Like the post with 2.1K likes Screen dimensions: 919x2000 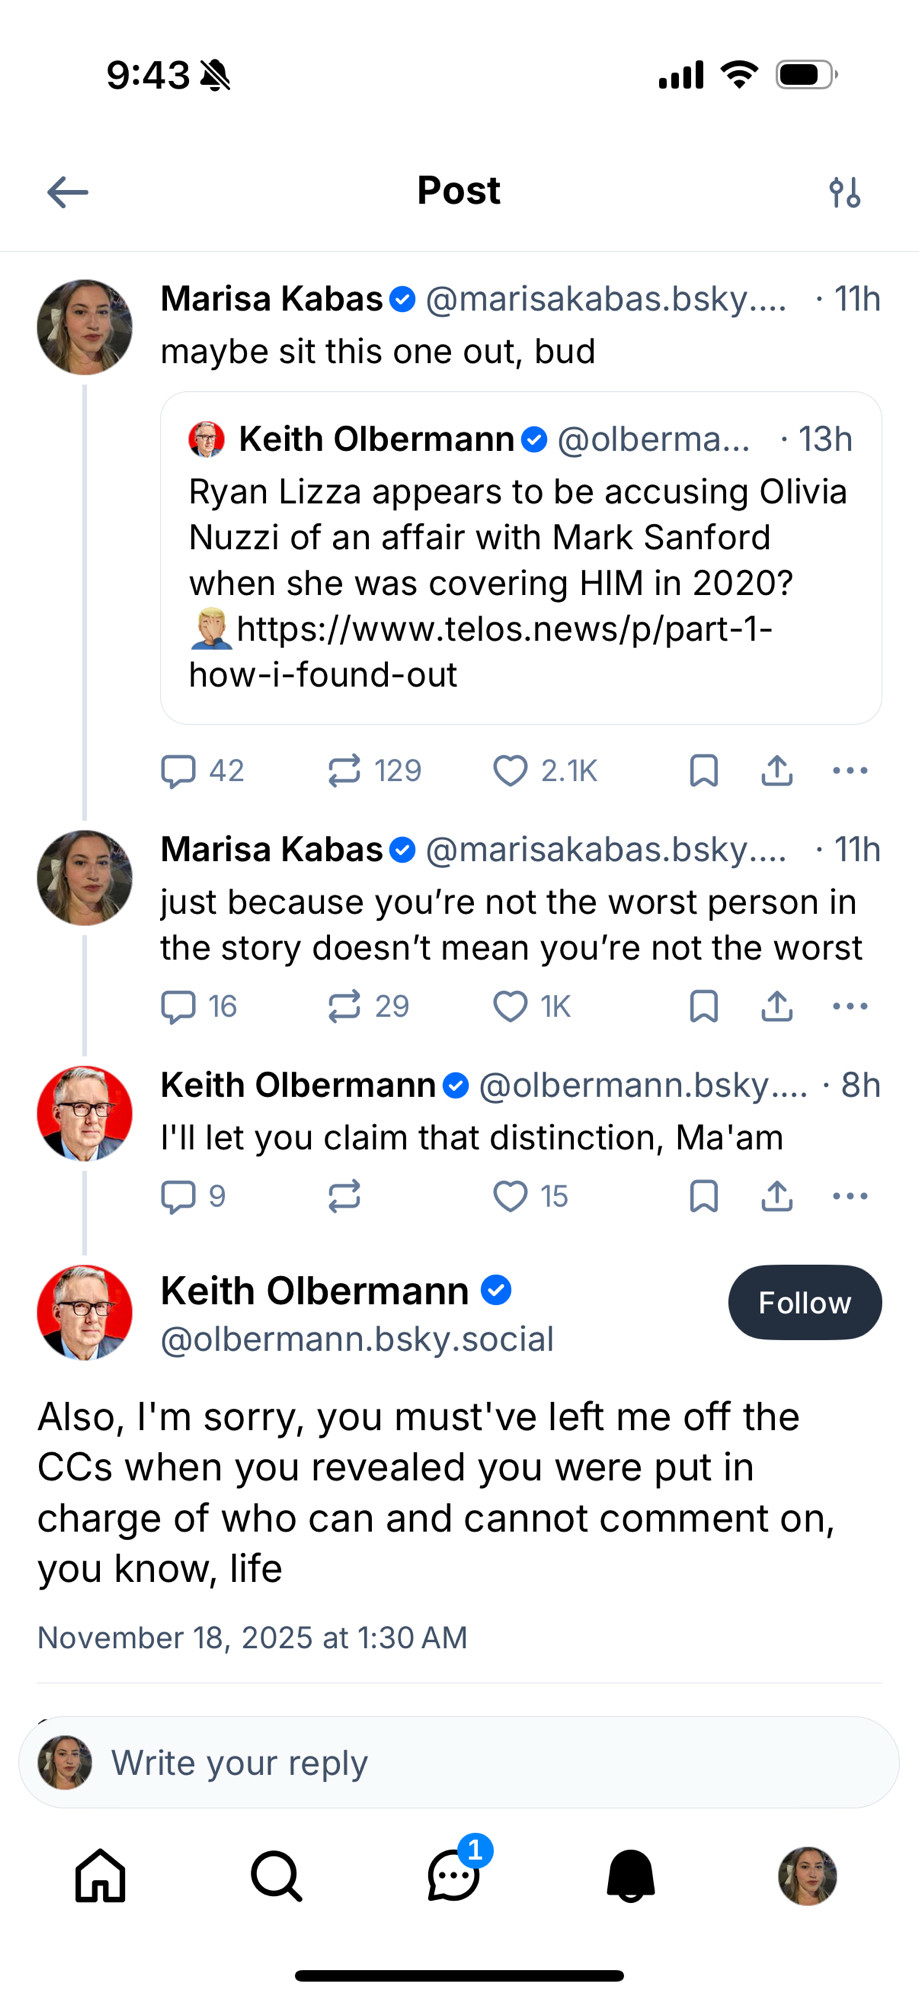click(510, 771)
